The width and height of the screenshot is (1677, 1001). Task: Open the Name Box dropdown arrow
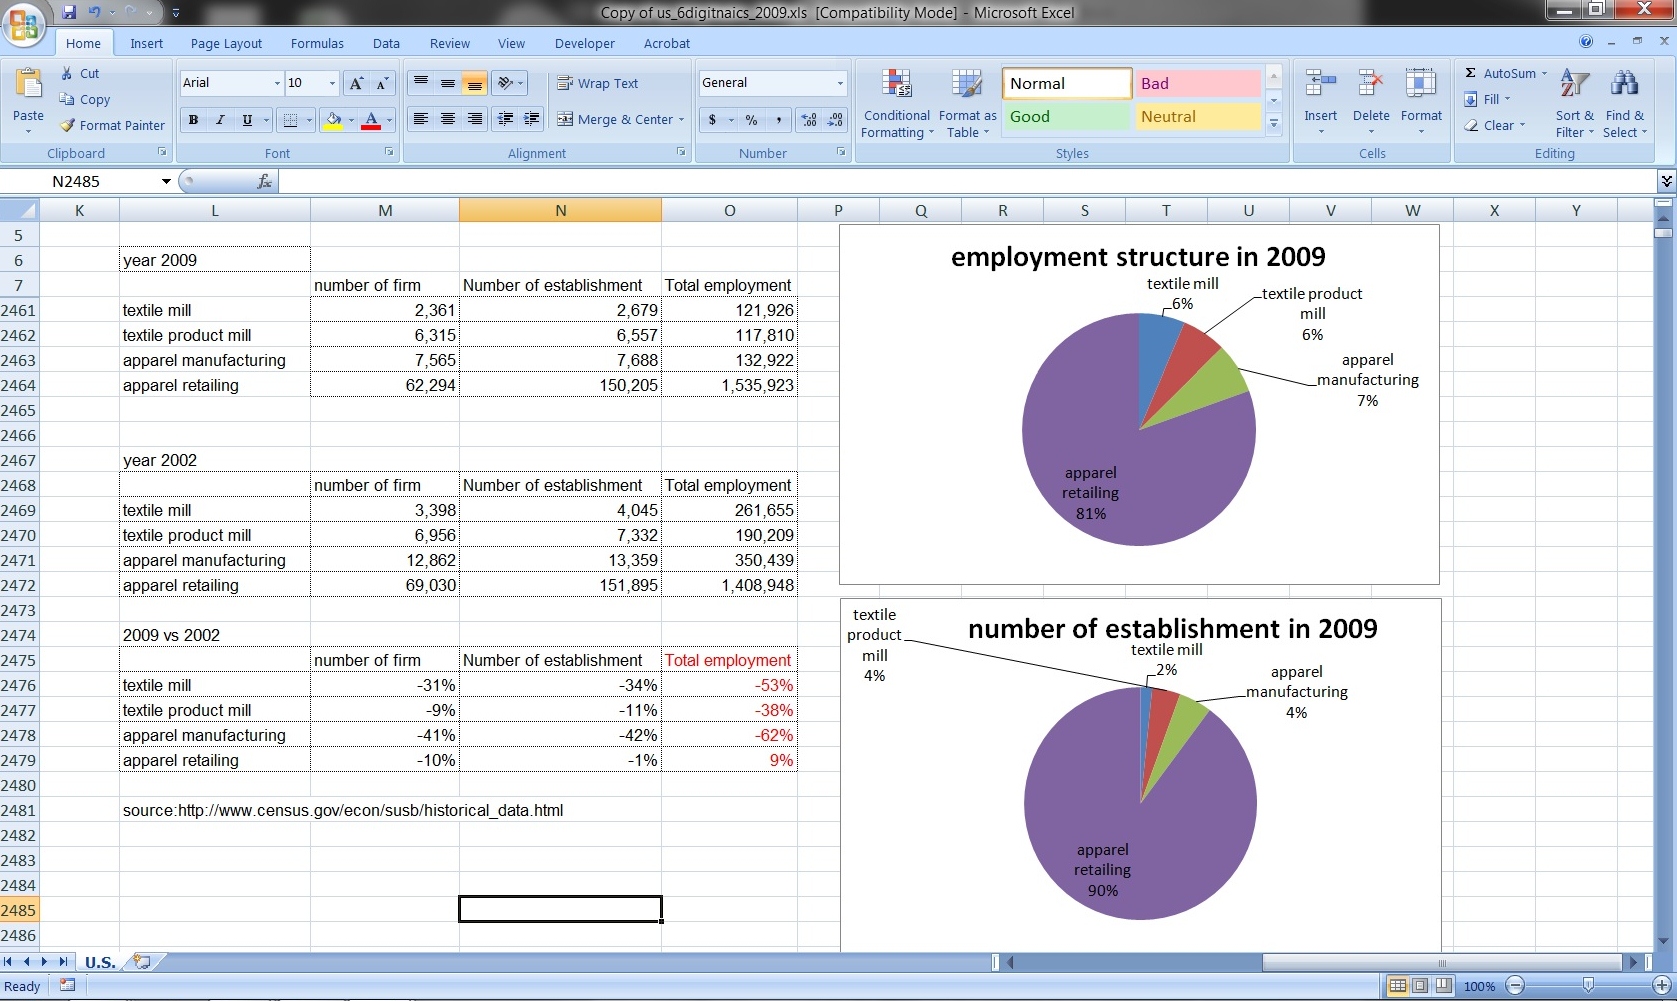[166, 181]
